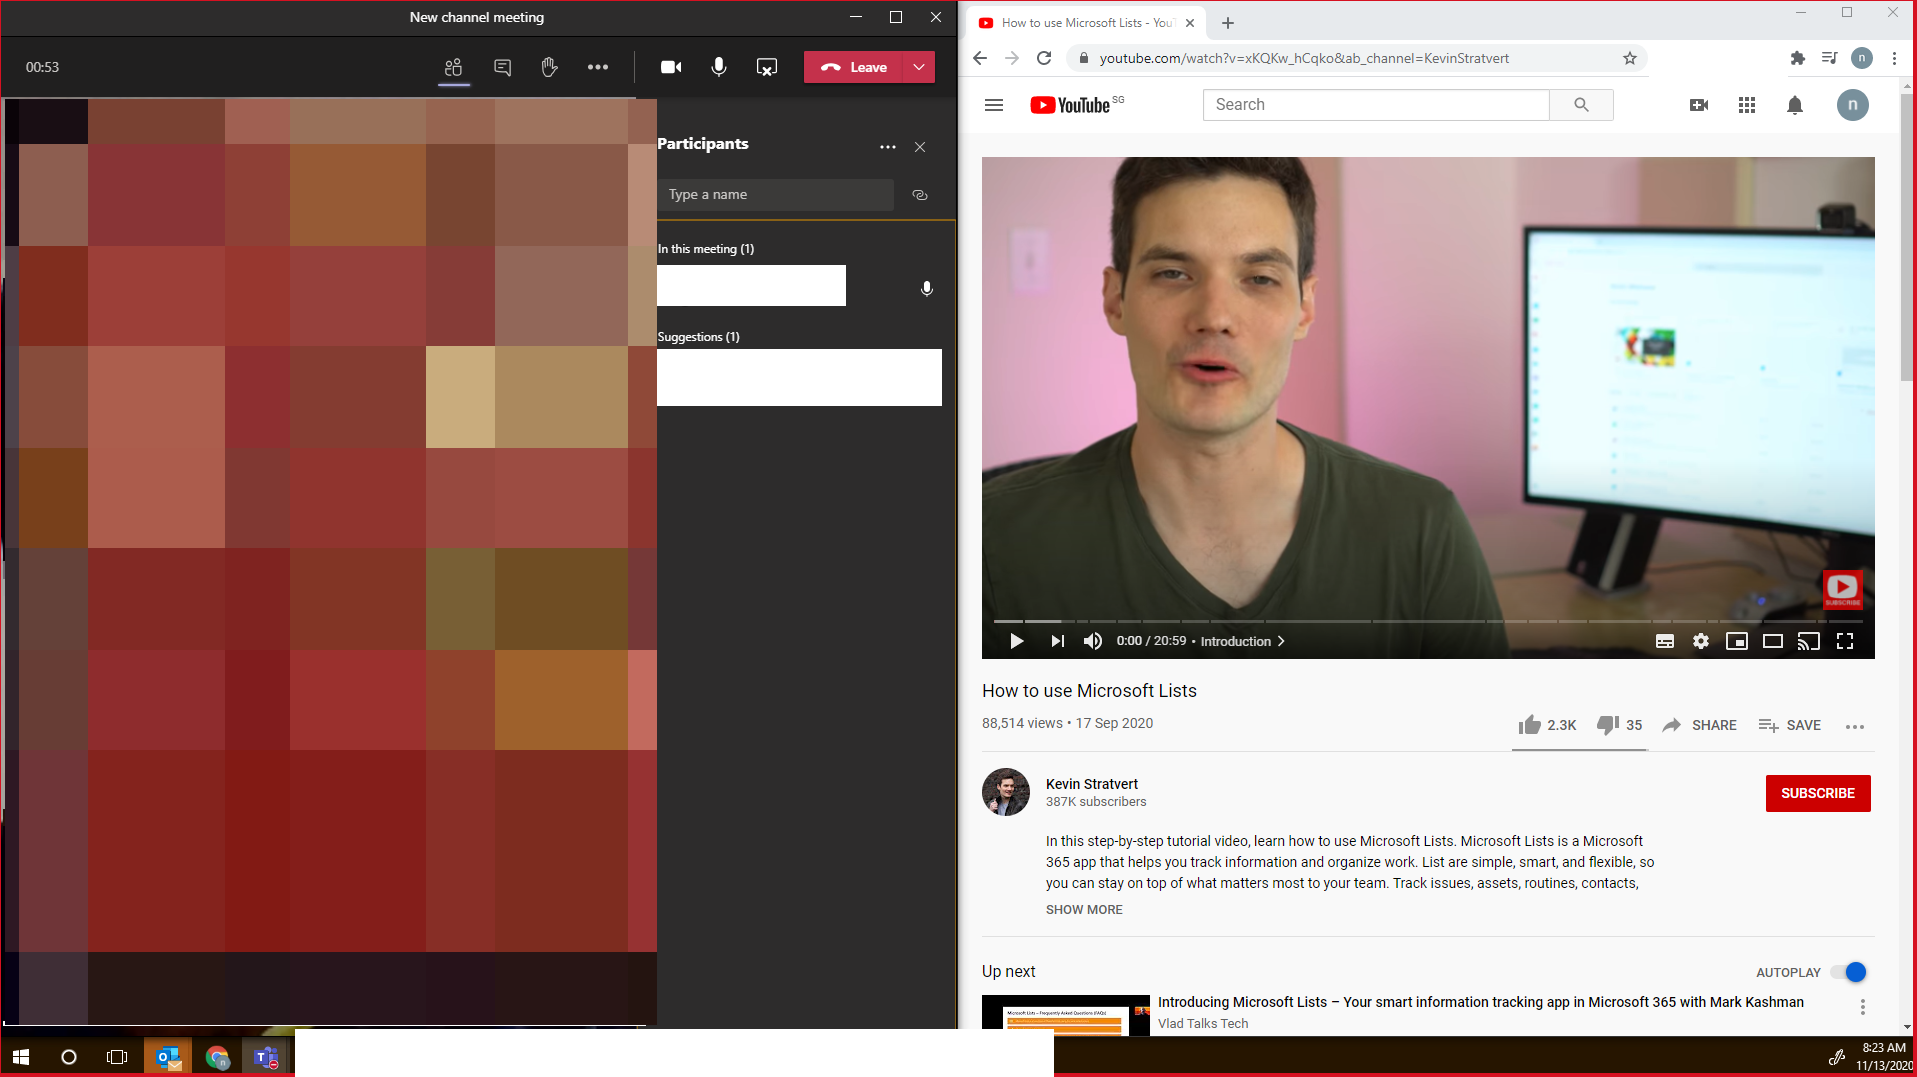Focus the Type a name field

click(775, 195)
